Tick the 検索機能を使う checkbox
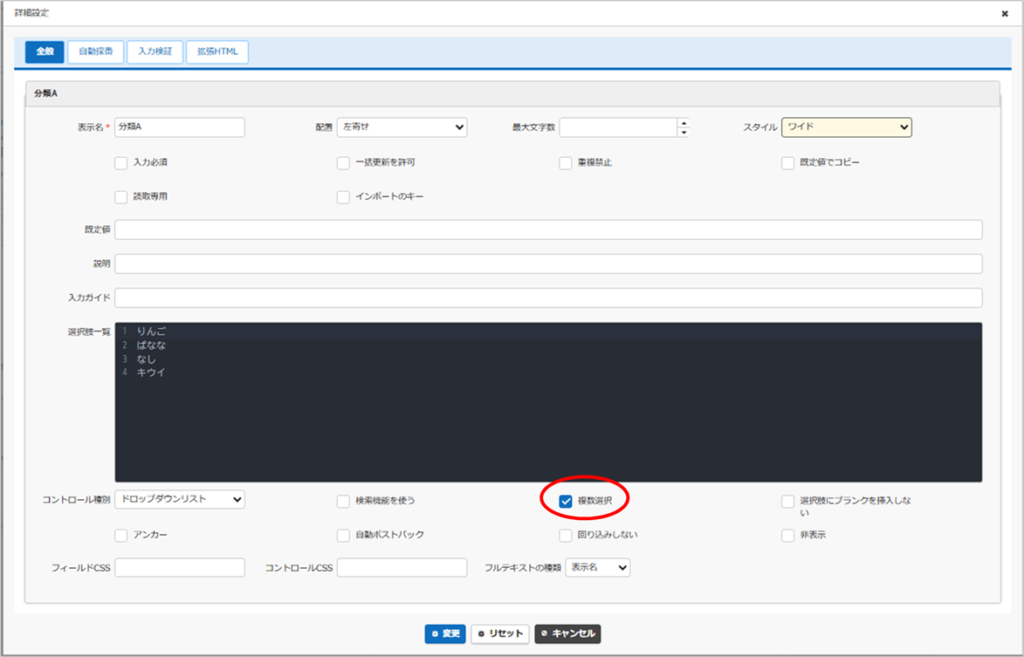Screen dimensions: 1024x657 point(343,501)
